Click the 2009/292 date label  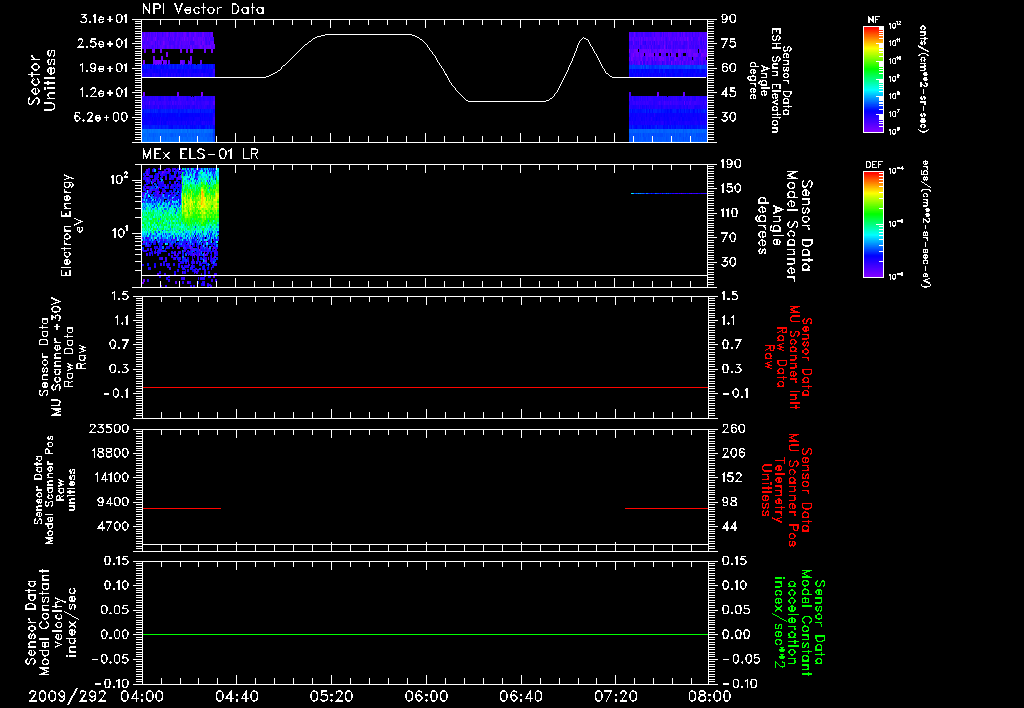[67, 696]
